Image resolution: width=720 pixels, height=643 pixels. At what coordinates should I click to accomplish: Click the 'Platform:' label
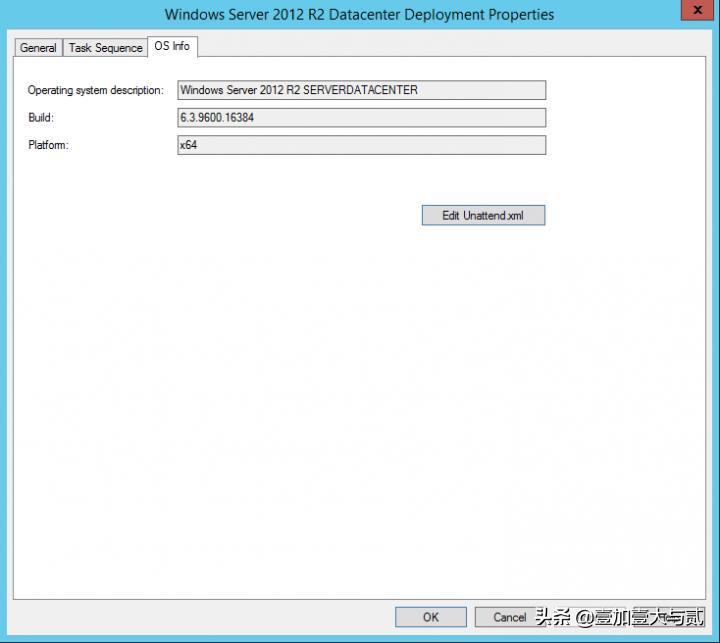(x=48, y=145)
